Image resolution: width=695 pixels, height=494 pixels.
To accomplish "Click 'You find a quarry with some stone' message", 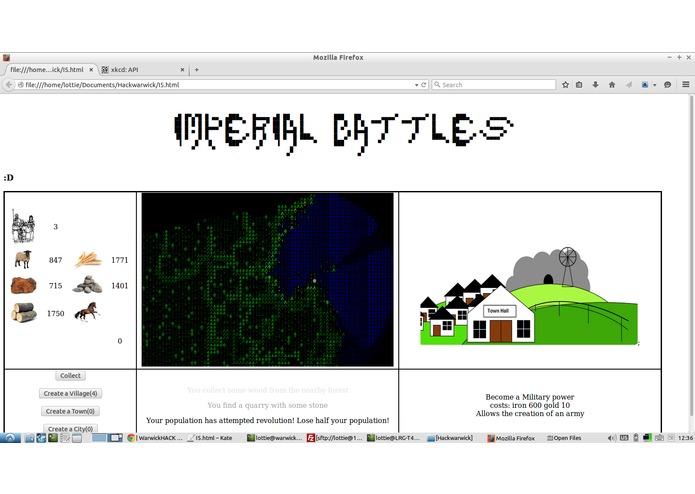I will (267, 405).
